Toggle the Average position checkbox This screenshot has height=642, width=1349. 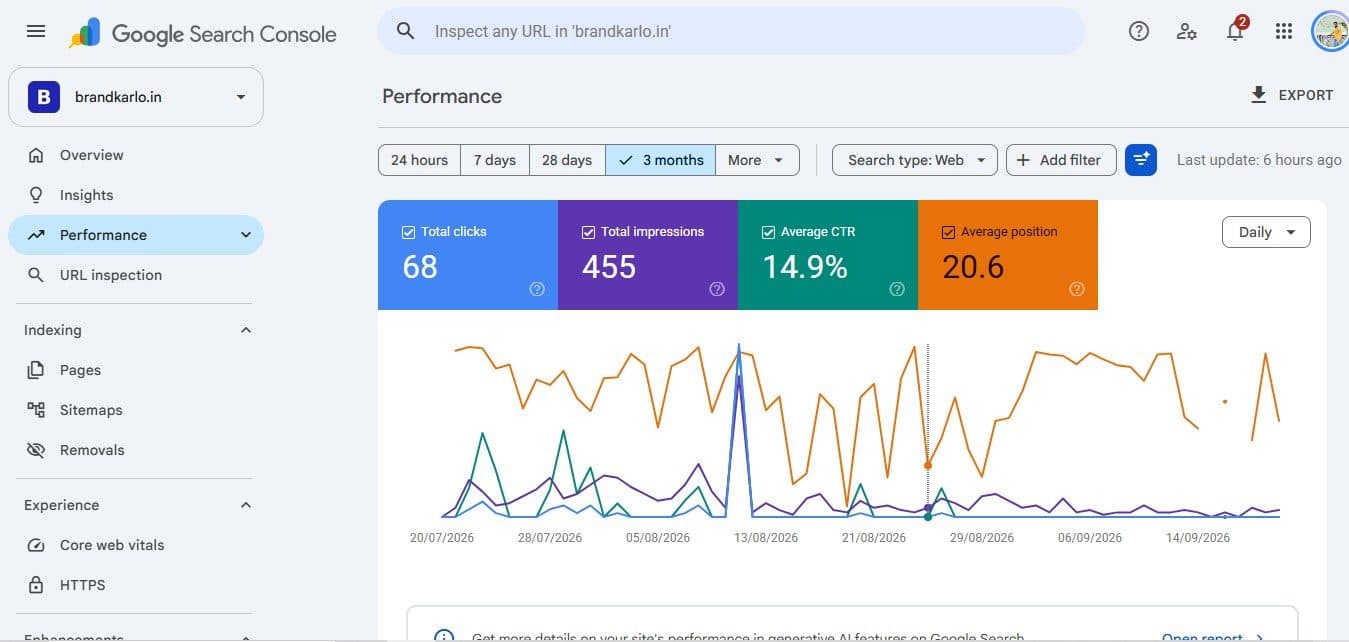[x=948, y=232]
